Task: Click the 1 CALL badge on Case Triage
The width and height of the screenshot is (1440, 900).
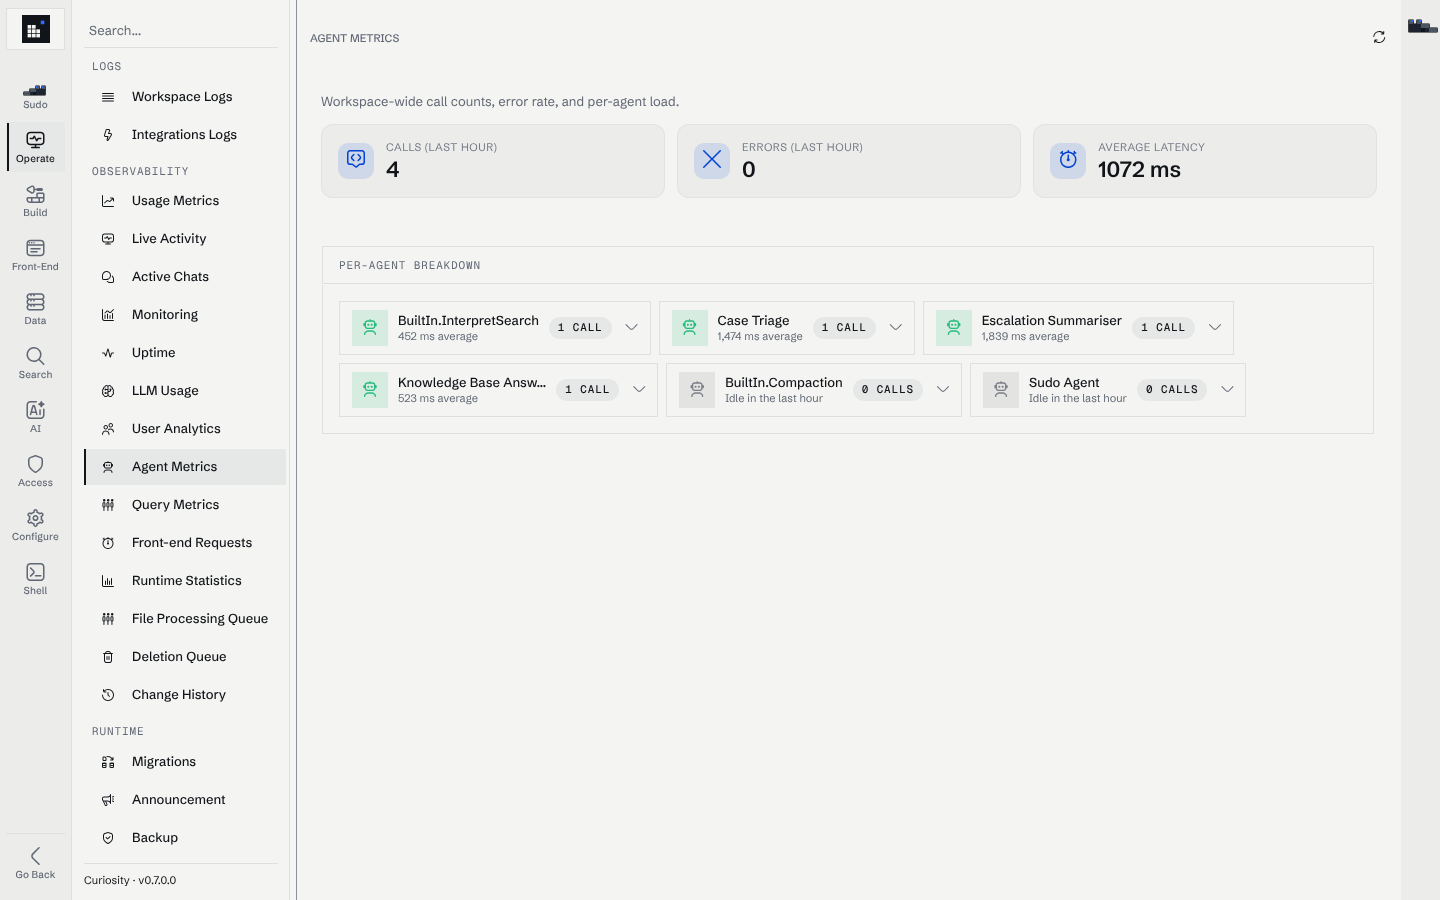Action: tap(844, 328)
